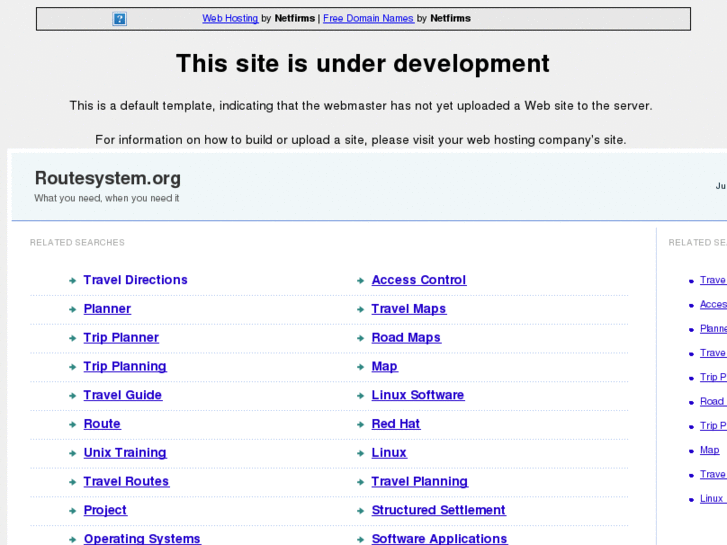Click the arrow icon beside Travel Maps
Image resolution: width=727 pixels, height=545 pixels.
point(360,309)
